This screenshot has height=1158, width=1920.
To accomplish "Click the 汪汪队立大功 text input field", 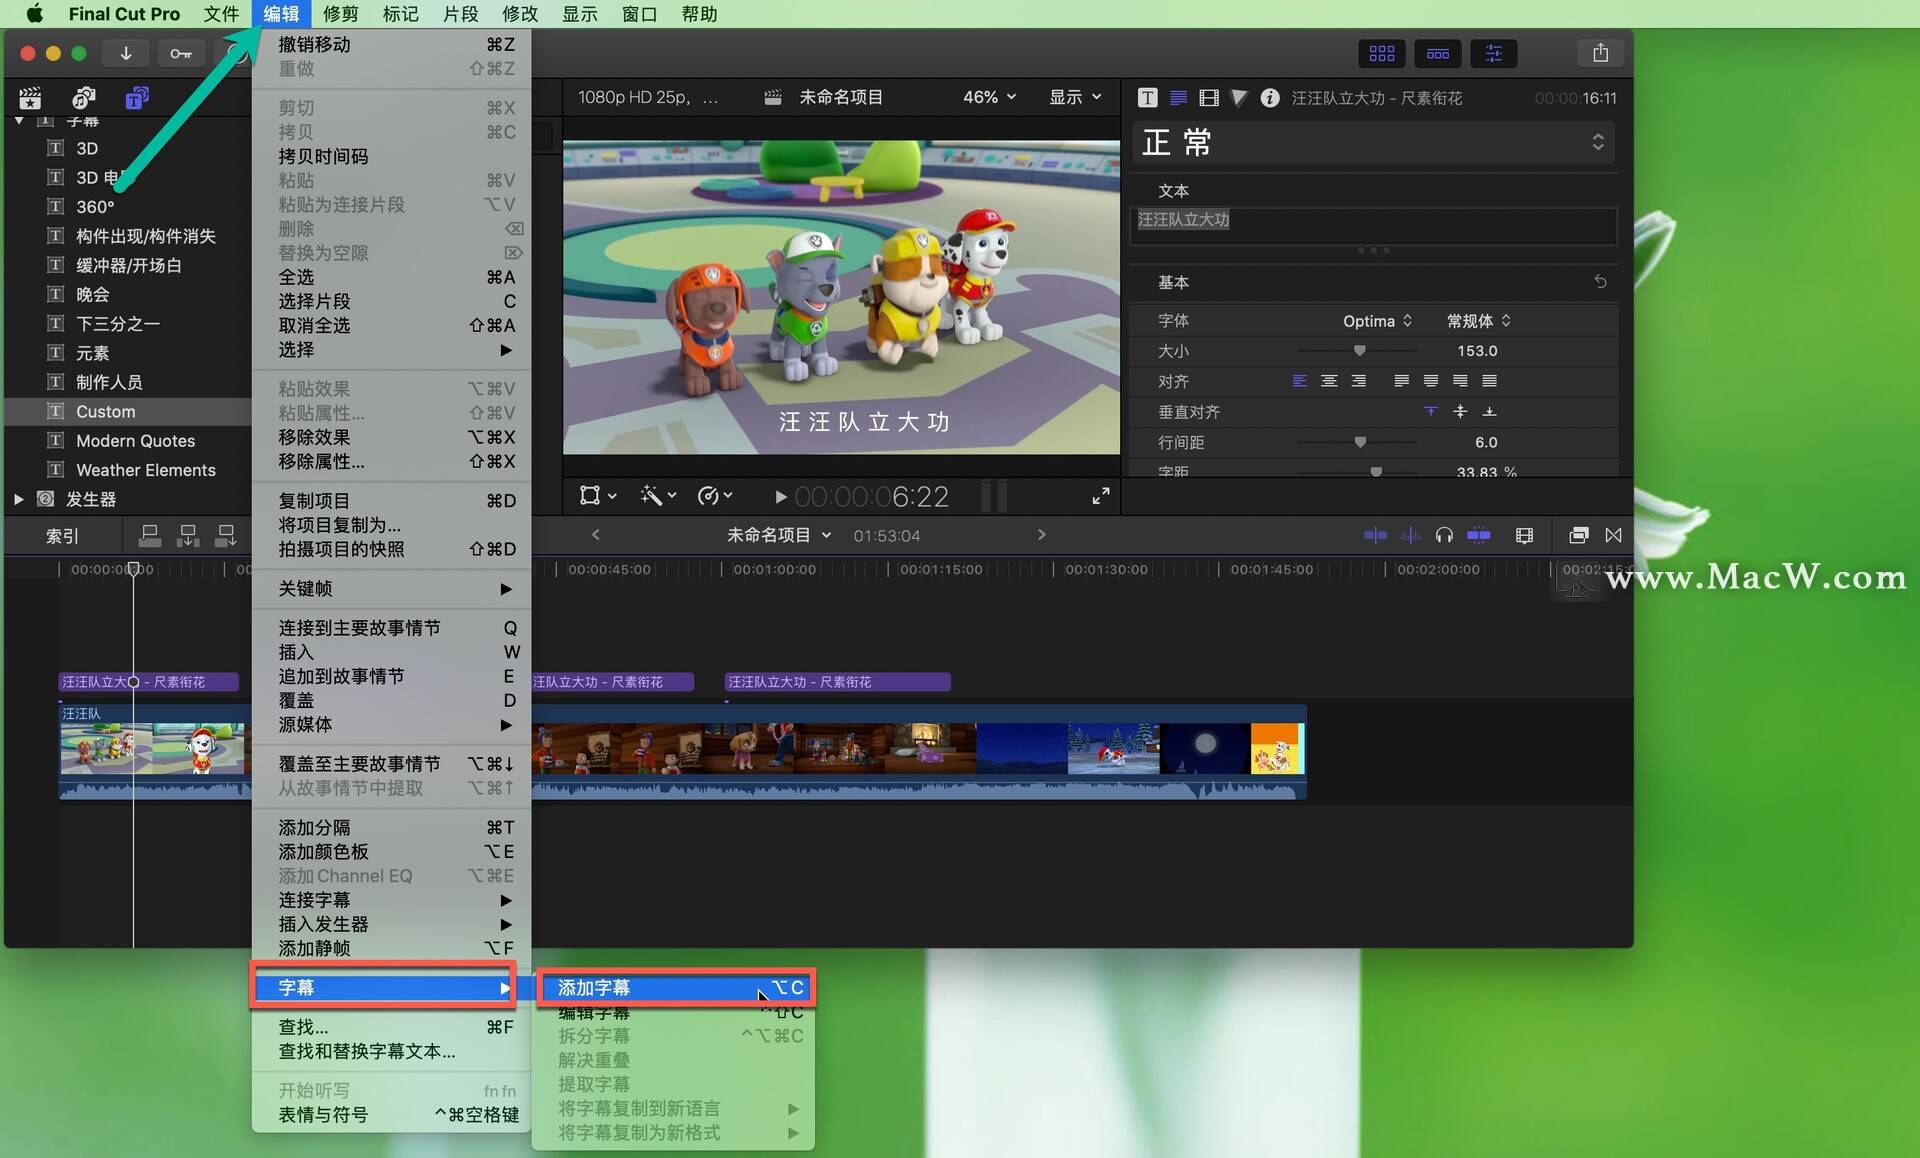I will 1374,225.
